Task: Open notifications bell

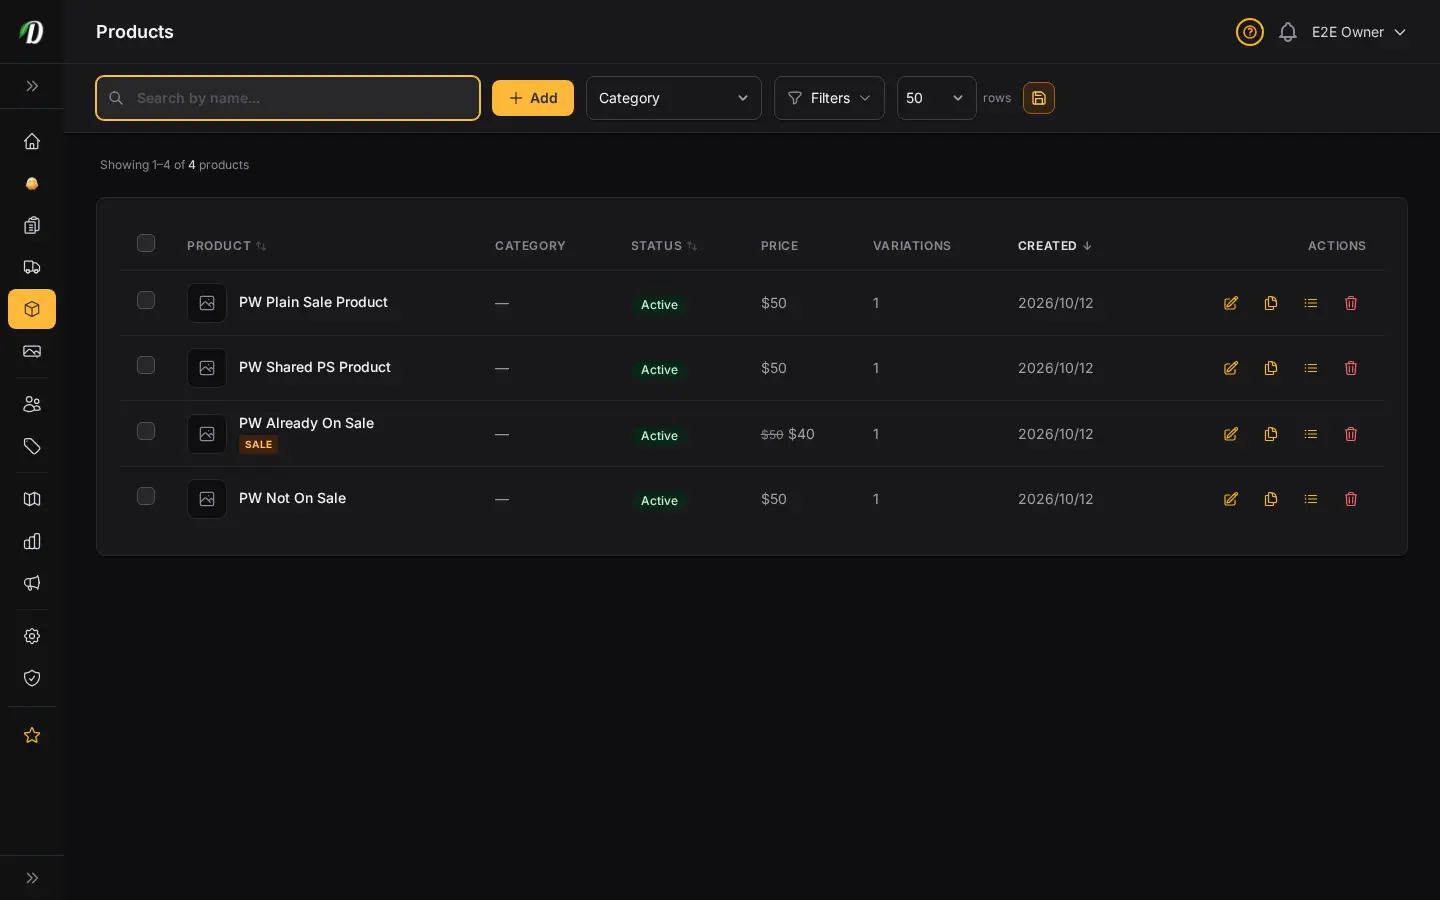Action: pos(1288,32)
